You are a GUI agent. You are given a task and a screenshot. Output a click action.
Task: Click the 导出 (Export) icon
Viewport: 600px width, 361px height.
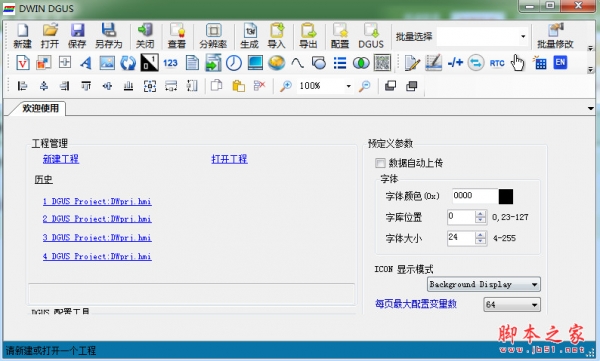(x=308, y=36)
